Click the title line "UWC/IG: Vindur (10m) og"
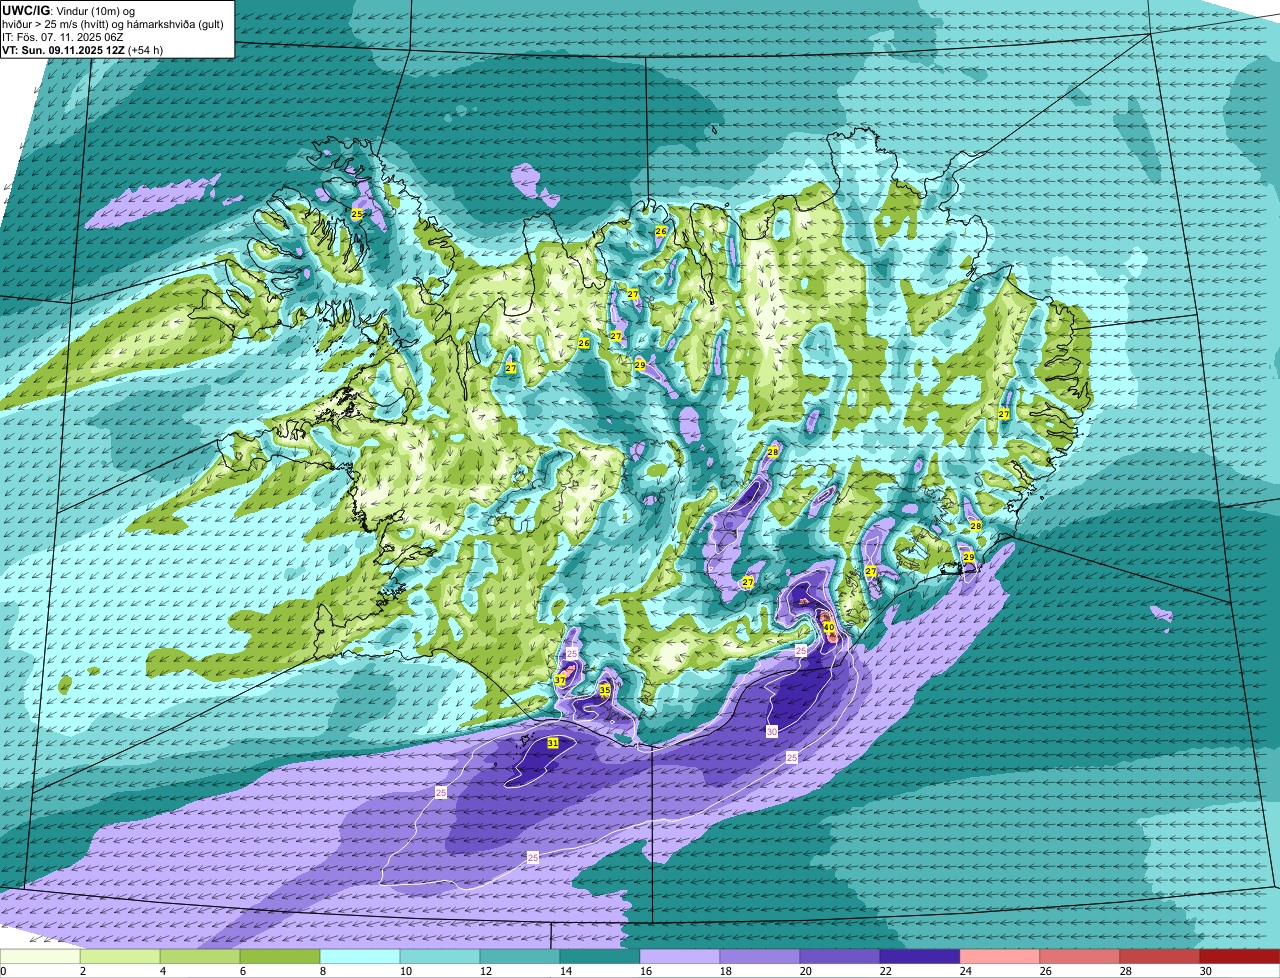The image size is (1280, 978). click(x=69, y=10)
